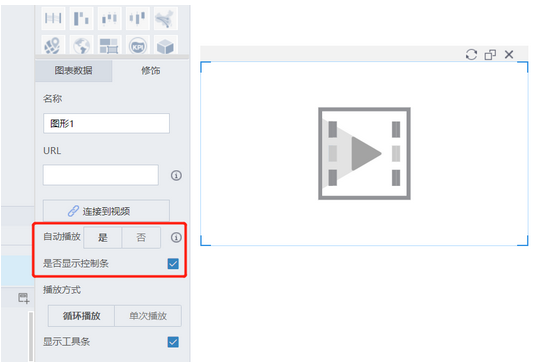The height and width of the screenshot is (362, 536).
Task: Select the Sankey diagram chart type
Action: [53, 18]
